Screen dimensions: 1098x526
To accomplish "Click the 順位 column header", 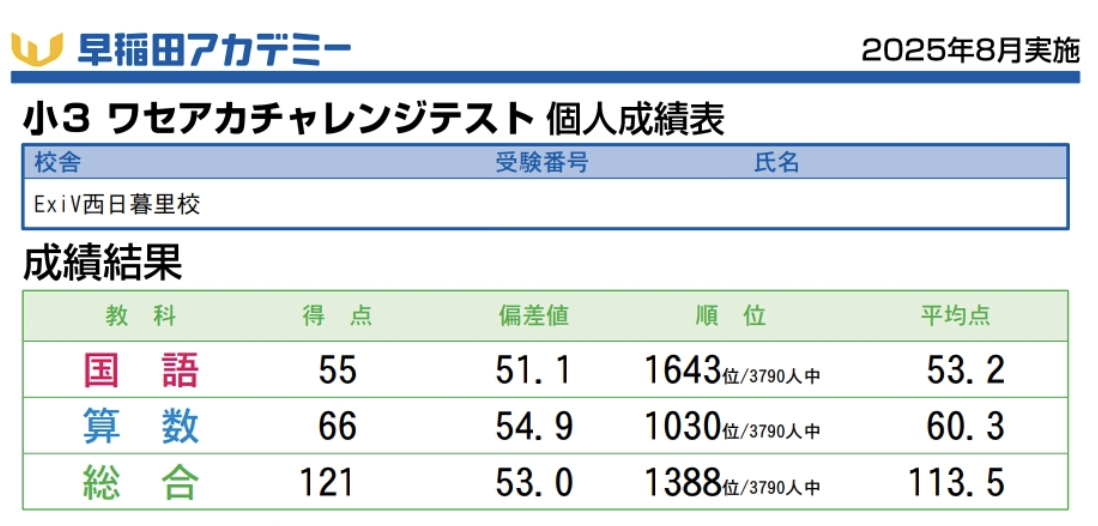I will [x=730, y=317].
